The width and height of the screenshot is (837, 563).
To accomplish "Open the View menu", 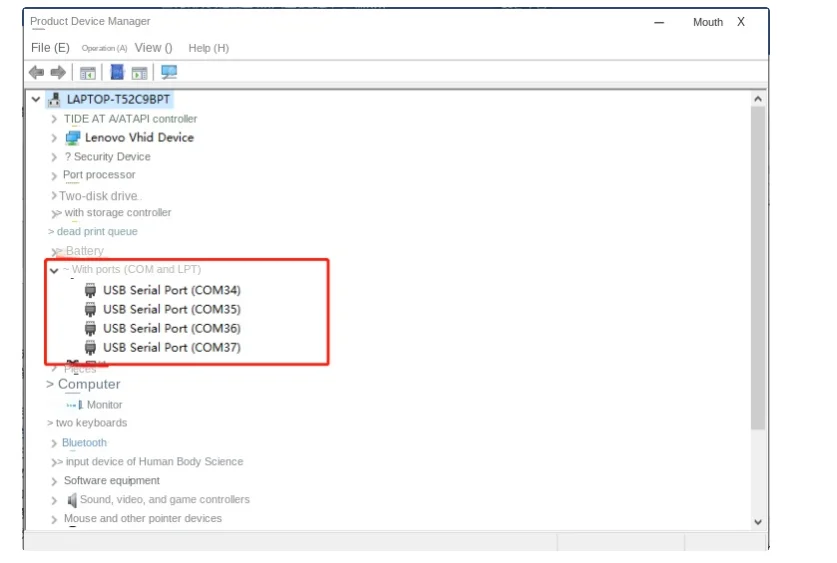I will [x=153, y=48].
